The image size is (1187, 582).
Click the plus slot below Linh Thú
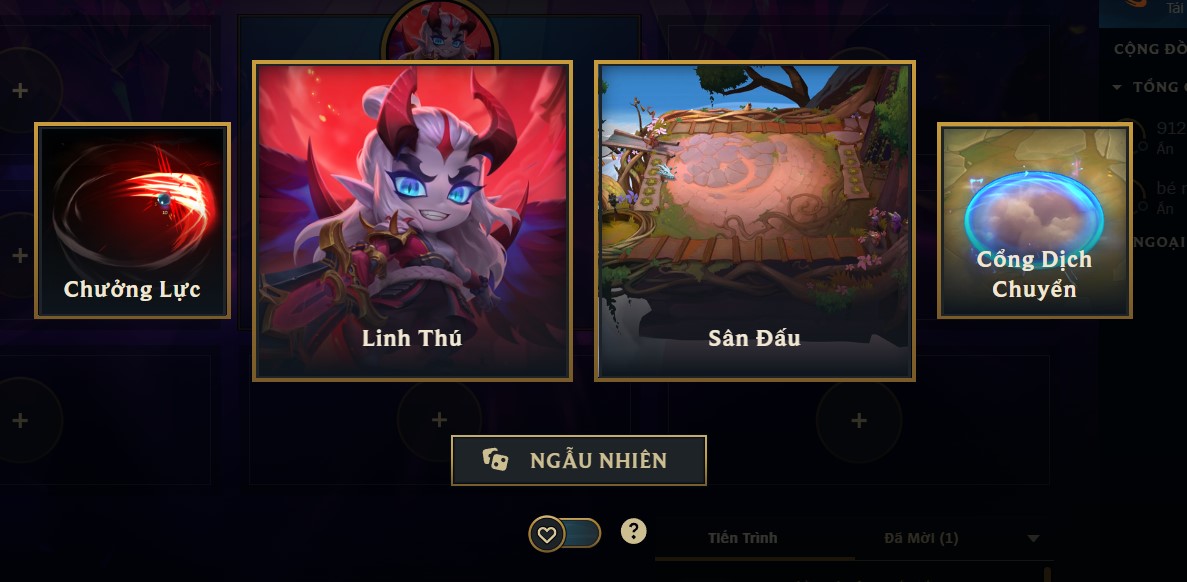[439, 420]
